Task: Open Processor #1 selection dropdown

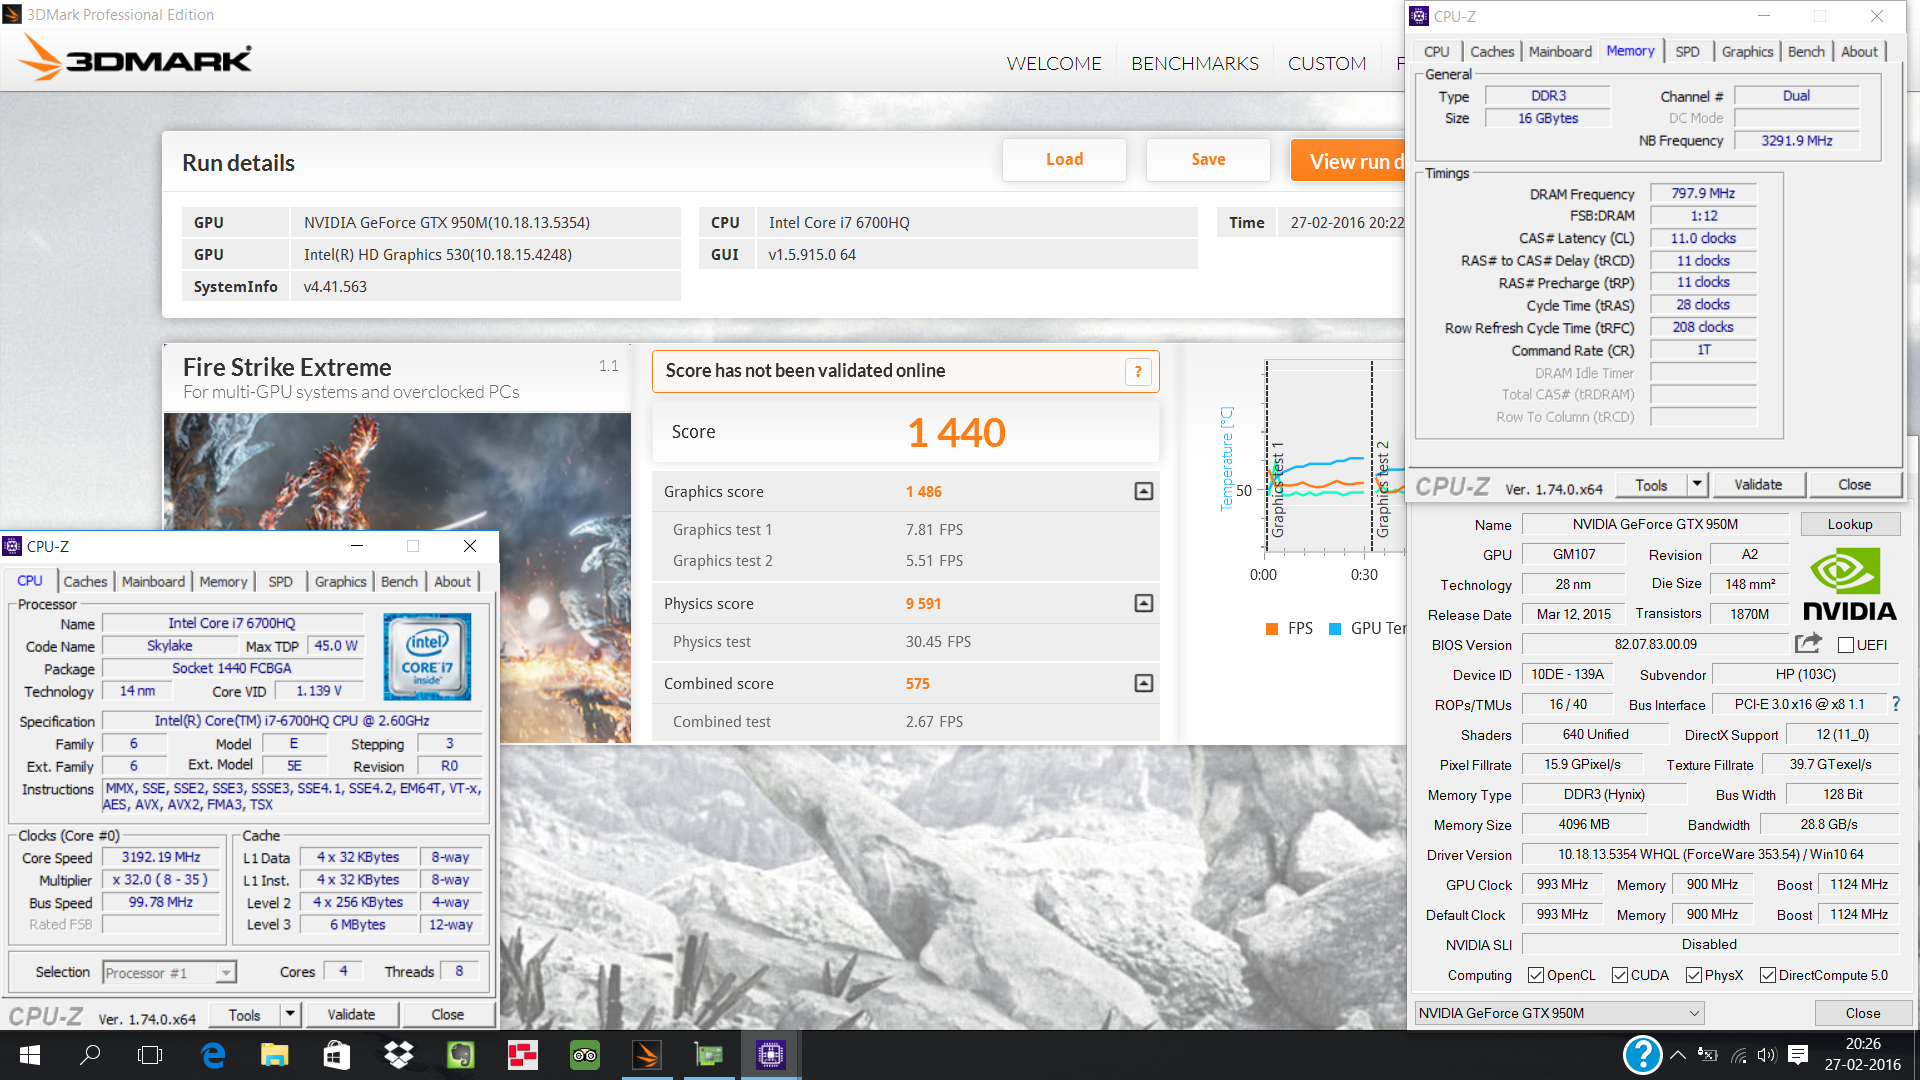Action: [x=170, y=973]
